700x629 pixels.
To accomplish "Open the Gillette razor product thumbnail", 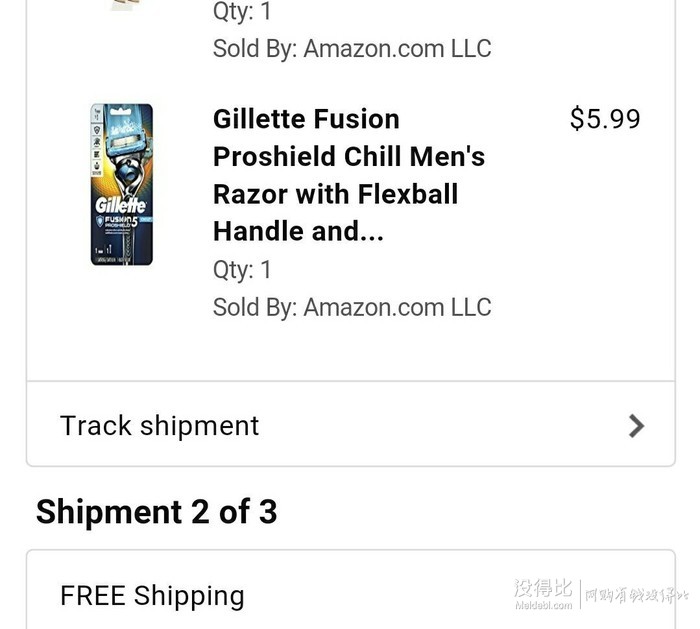I will [121, 184].
